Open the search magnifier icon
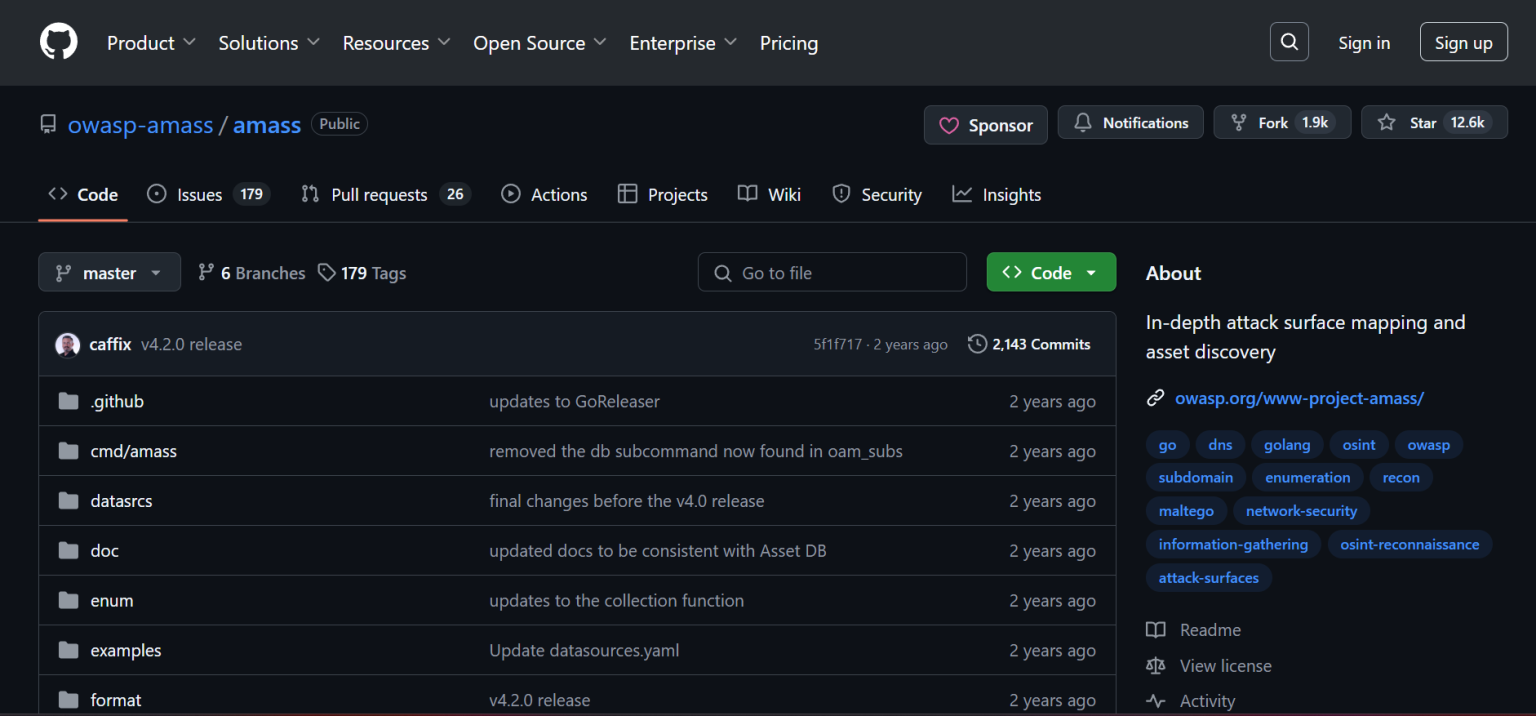The height and width of the screenshot is (716, 1536). 1289,41
